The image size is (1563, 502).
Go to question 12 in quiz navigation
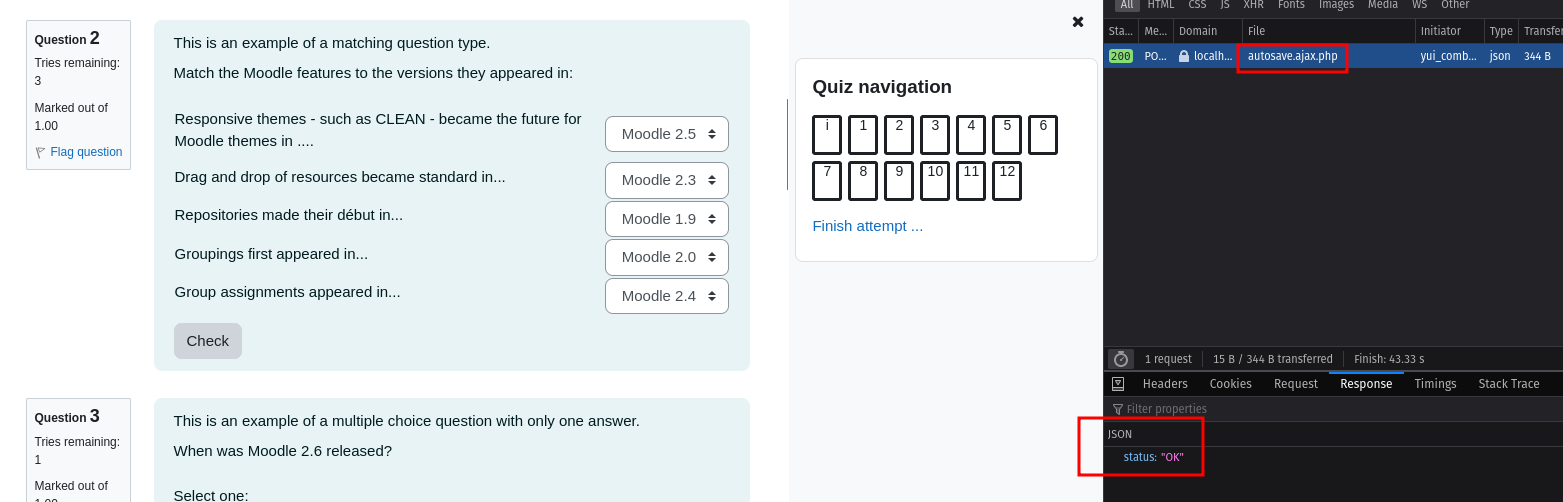(1007, 181)
